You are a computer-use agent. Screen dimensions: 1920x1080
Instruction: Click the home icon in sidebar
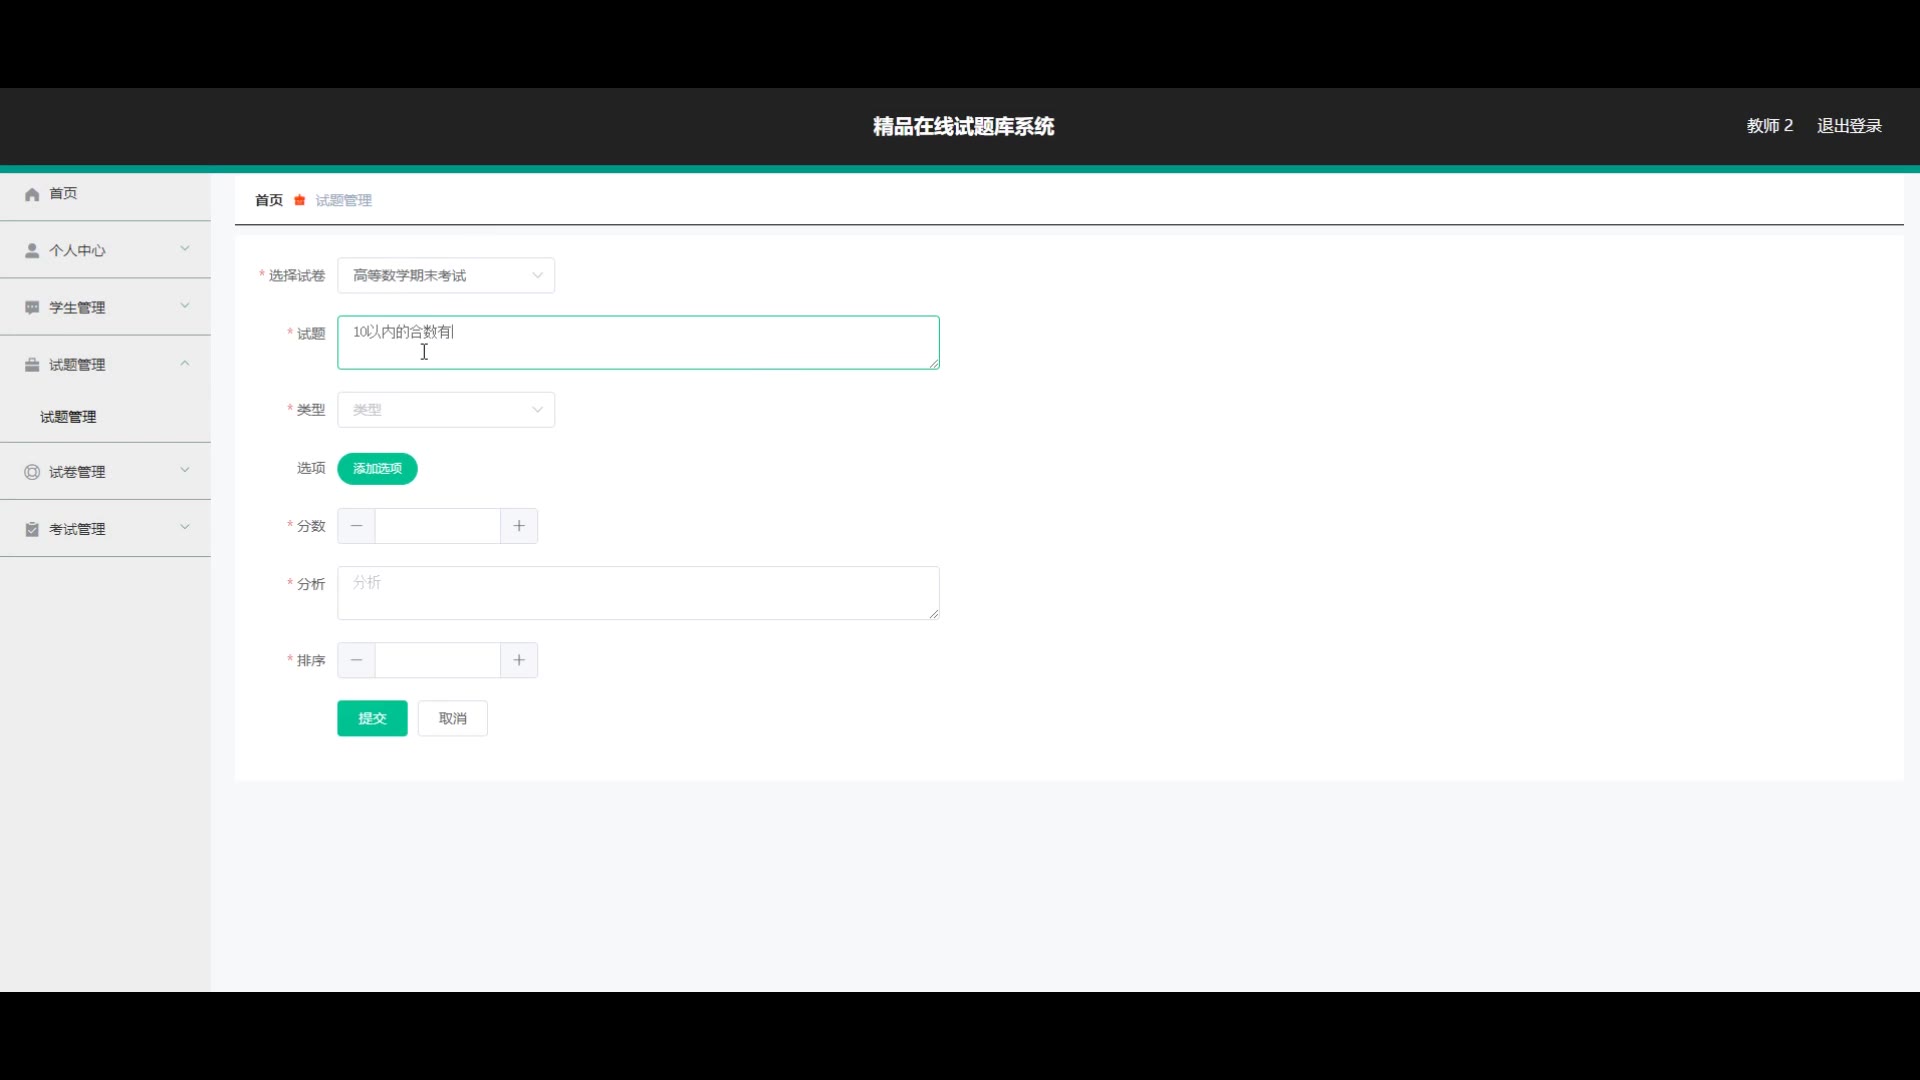[32, 194]
